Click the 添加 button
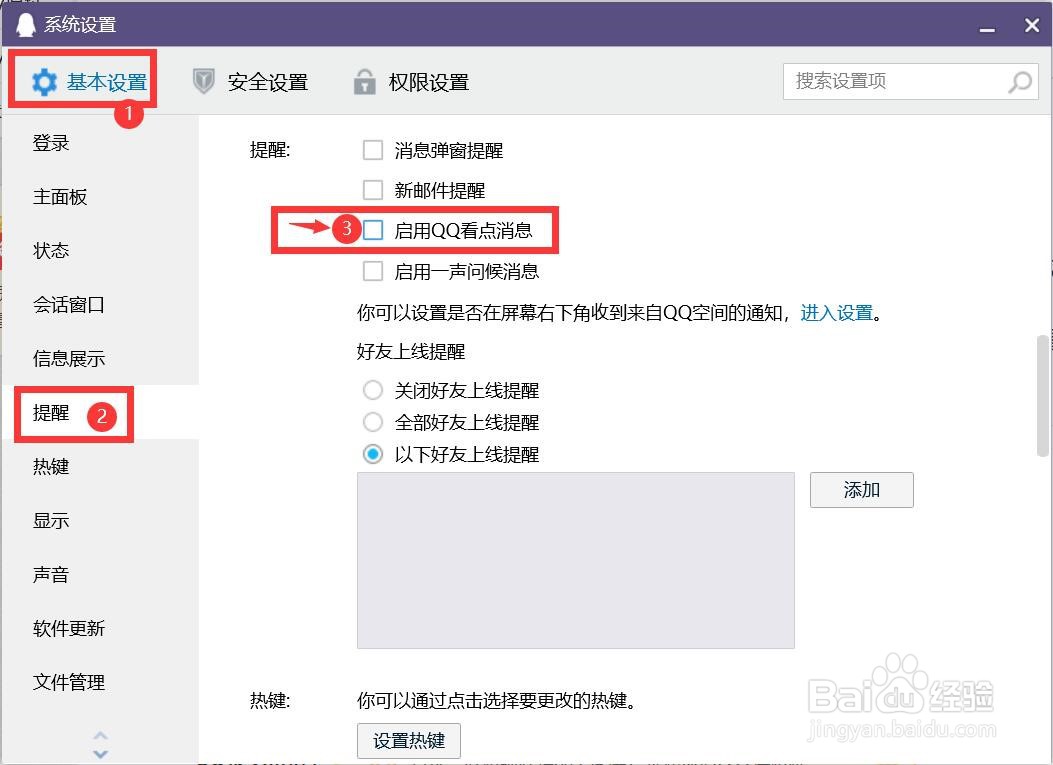This screenshot has width=1053, height=765. [x=862, y=490]
